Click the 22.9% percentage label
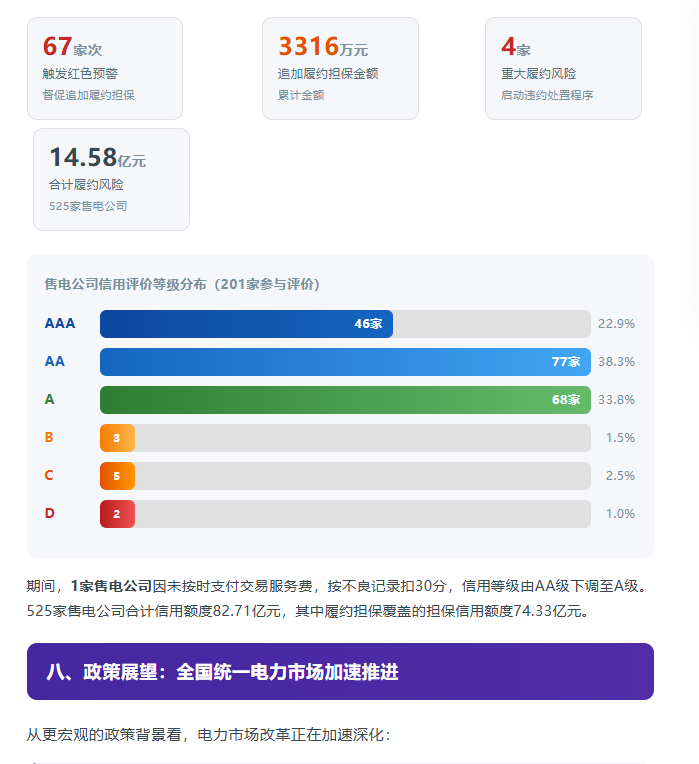 tap(616, 324)
